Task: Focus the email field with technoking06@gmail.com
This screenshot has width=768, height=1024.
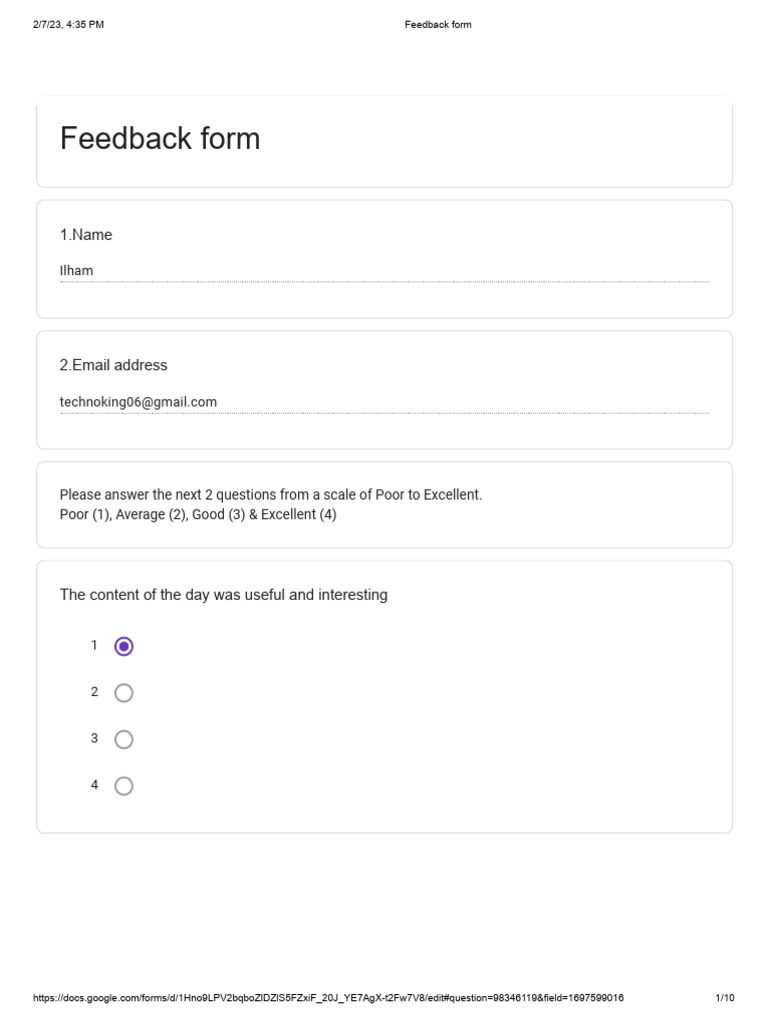Action: tap(384, 402)
